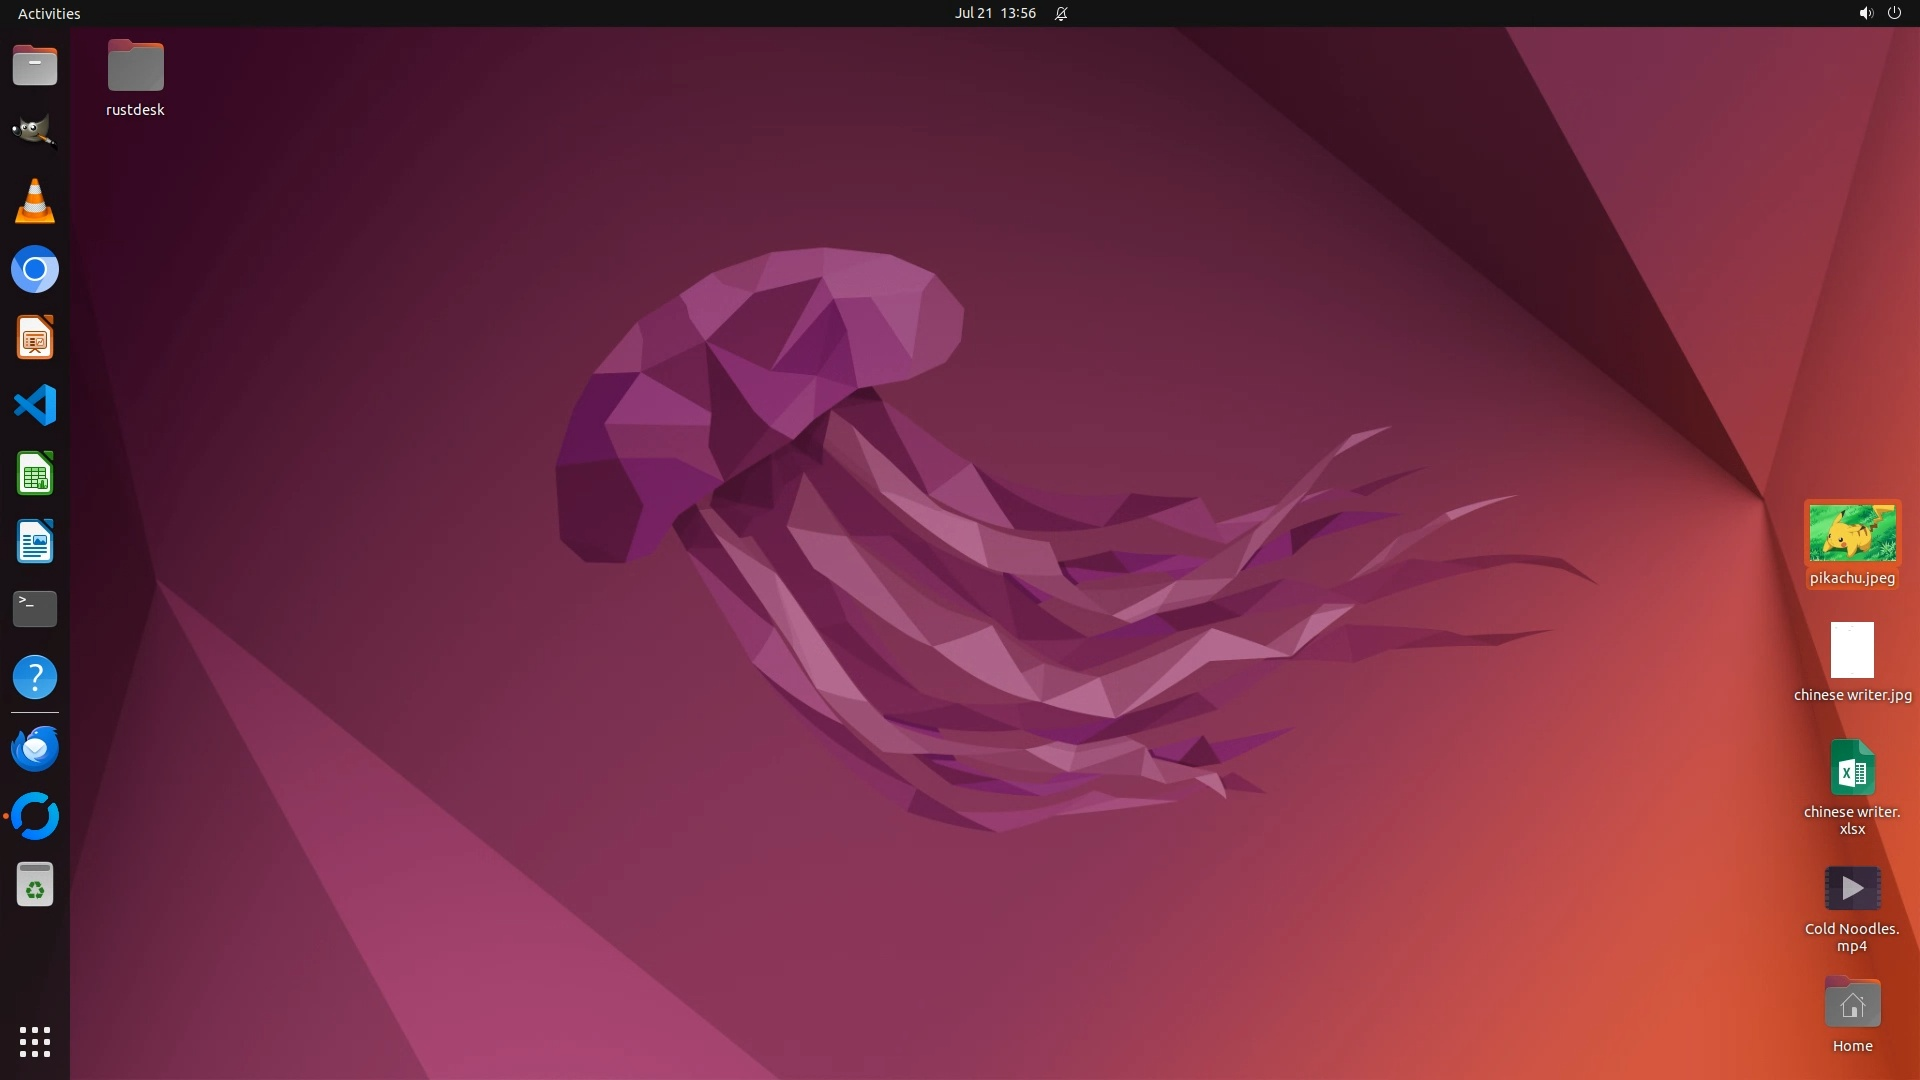The image size is (1920, 1080).
Task: Open the Help application
Action: [34, 678]
